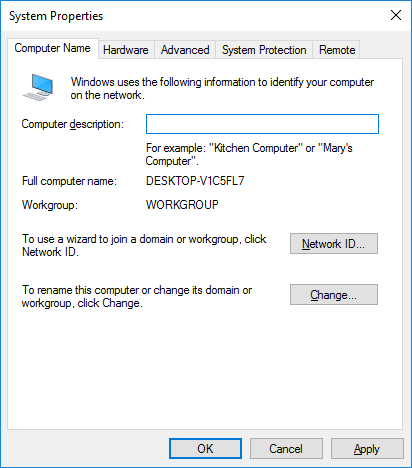Close the System Properties dialog
Image resolution: width=412 pixels, height=468 pixels.
(396, 15)
